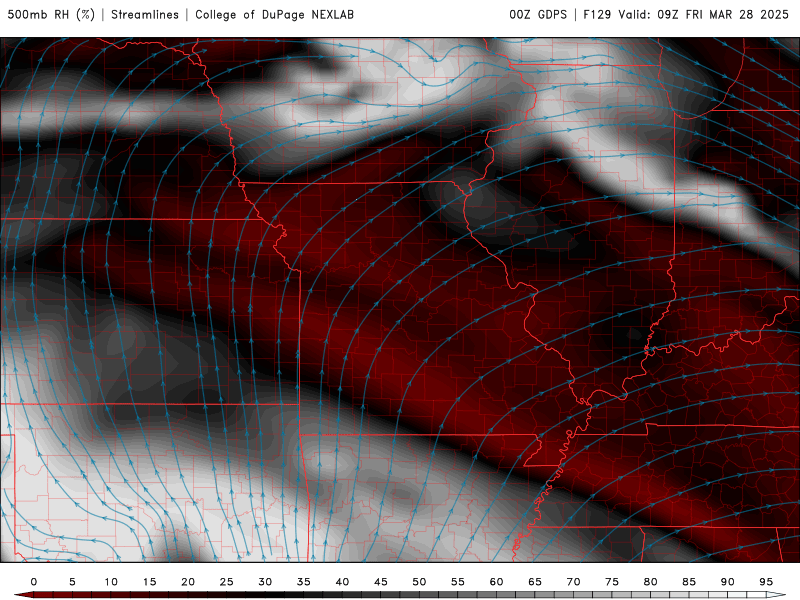800x600 pixels.
Task: Click the "85" colorbar scale label
Action: click(689, 582)
